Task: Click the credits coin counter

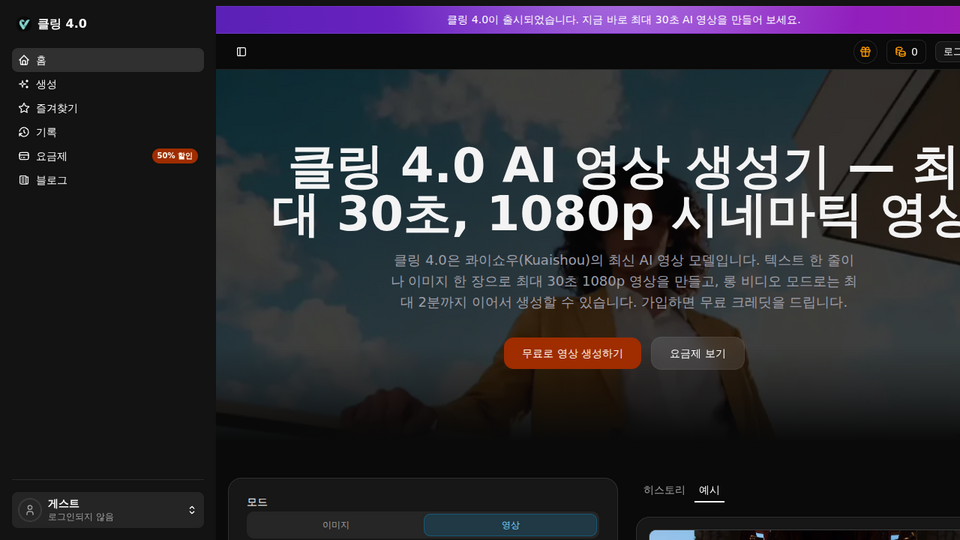Action: [906, 52]
